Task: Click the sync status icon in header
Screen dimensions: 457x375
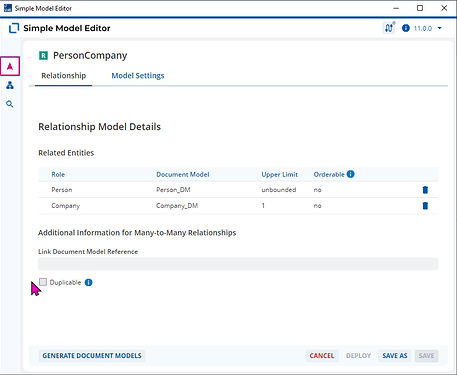Action: tap(389, 28)
